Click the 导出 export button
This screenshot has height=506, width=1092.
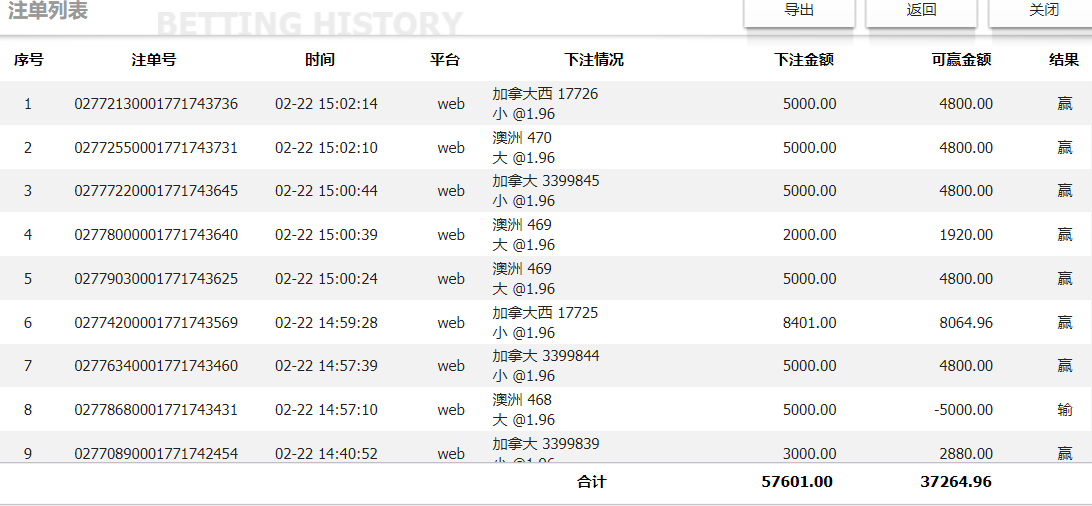[799, 11]
